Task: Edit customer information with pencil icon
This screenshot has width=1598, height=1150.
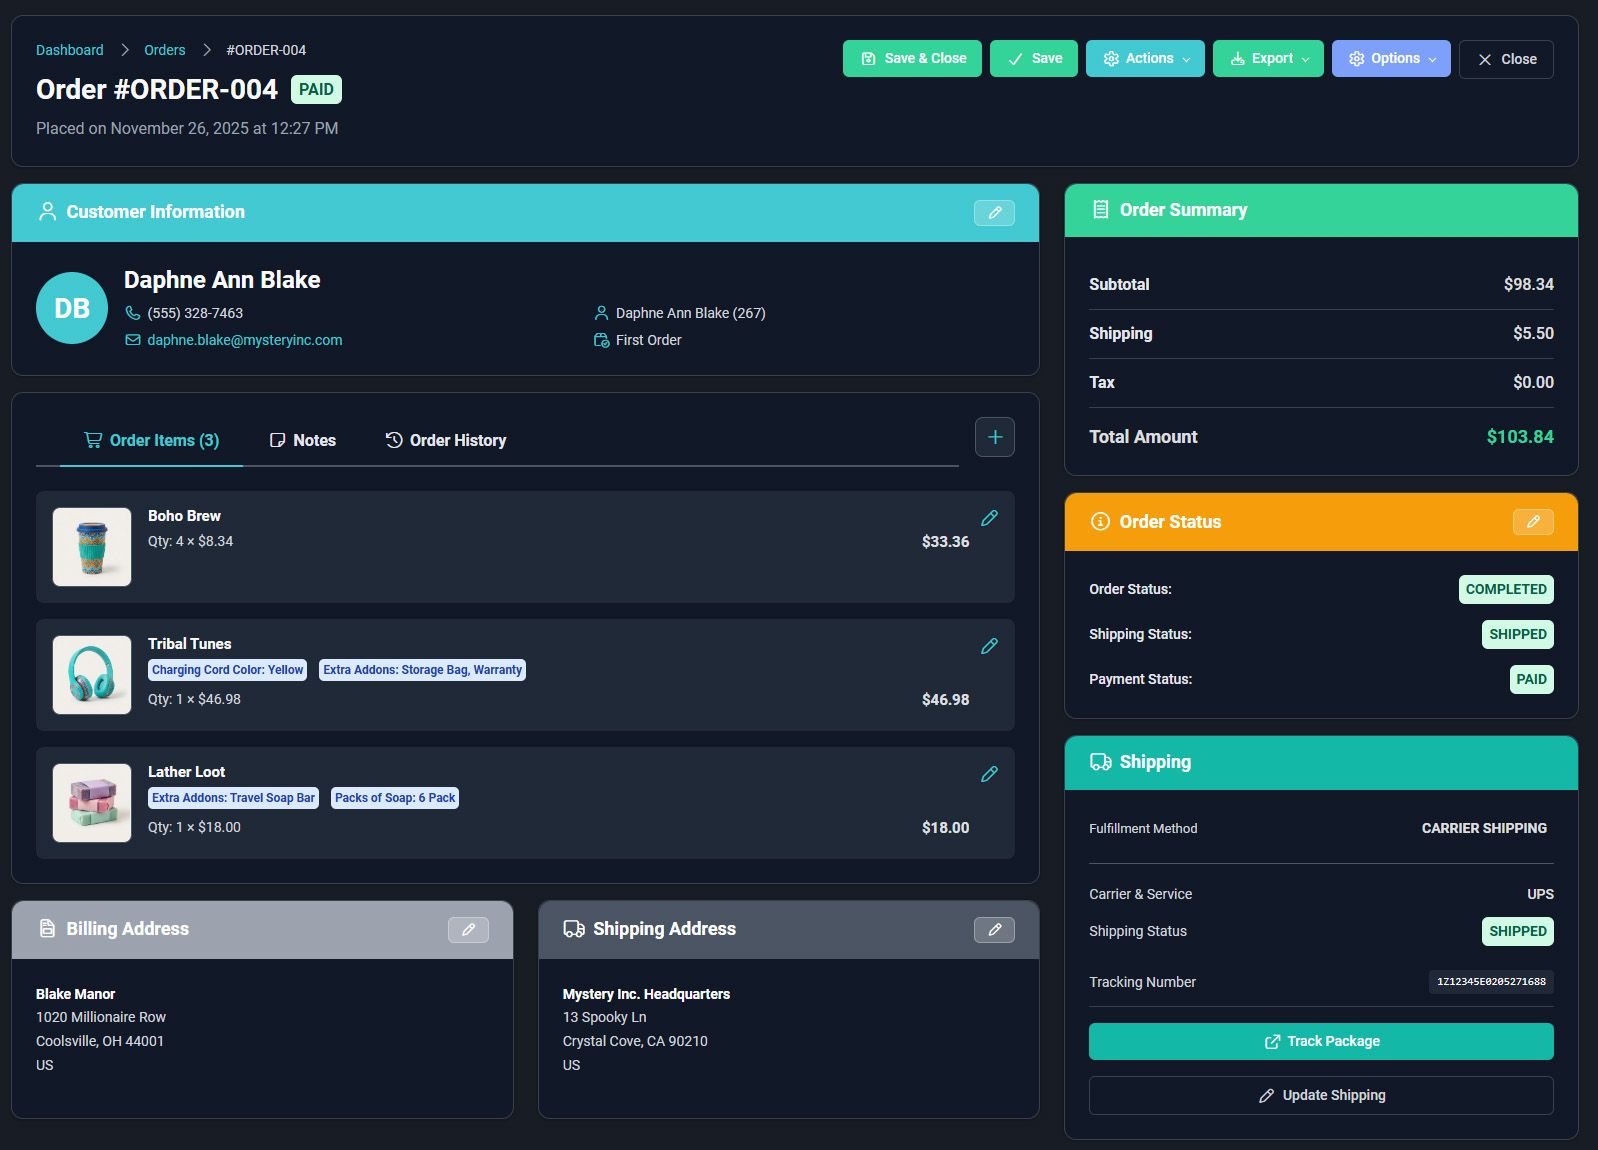Action: pyautogui.click(x=994, y=213)
